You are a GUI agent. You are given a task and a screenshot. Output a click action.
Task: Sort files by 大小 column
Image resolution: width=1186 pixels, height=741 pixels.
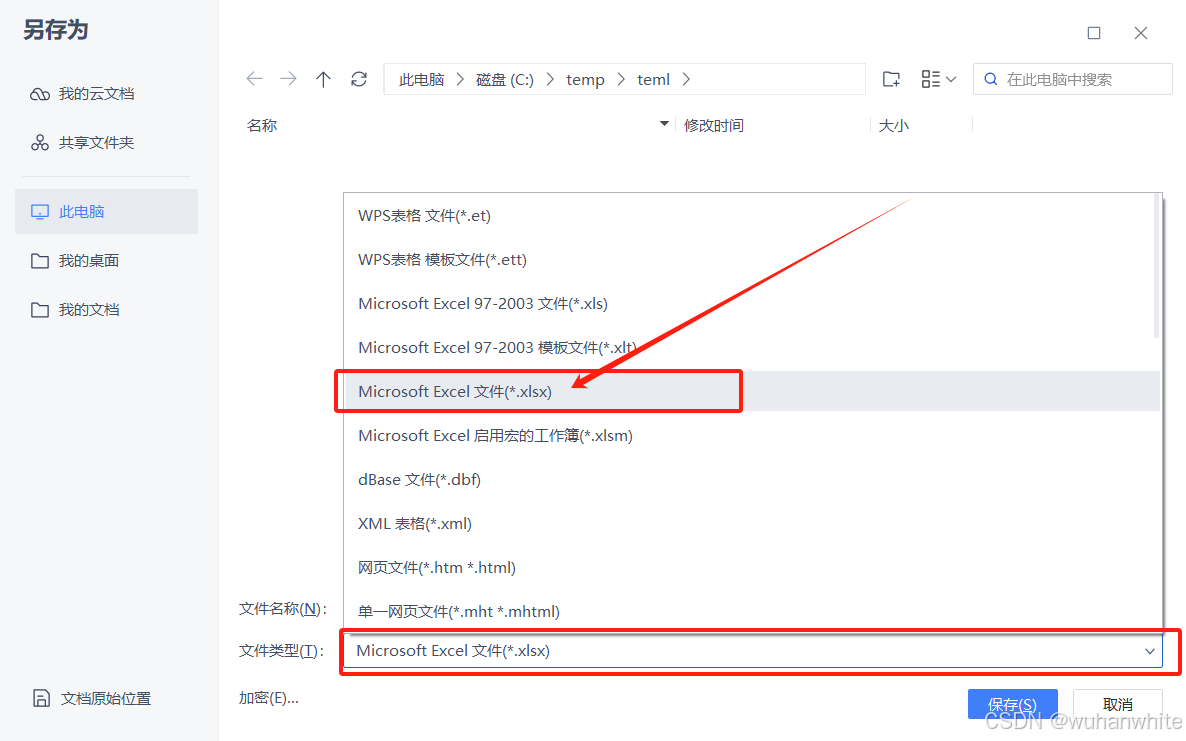point(893,126)
